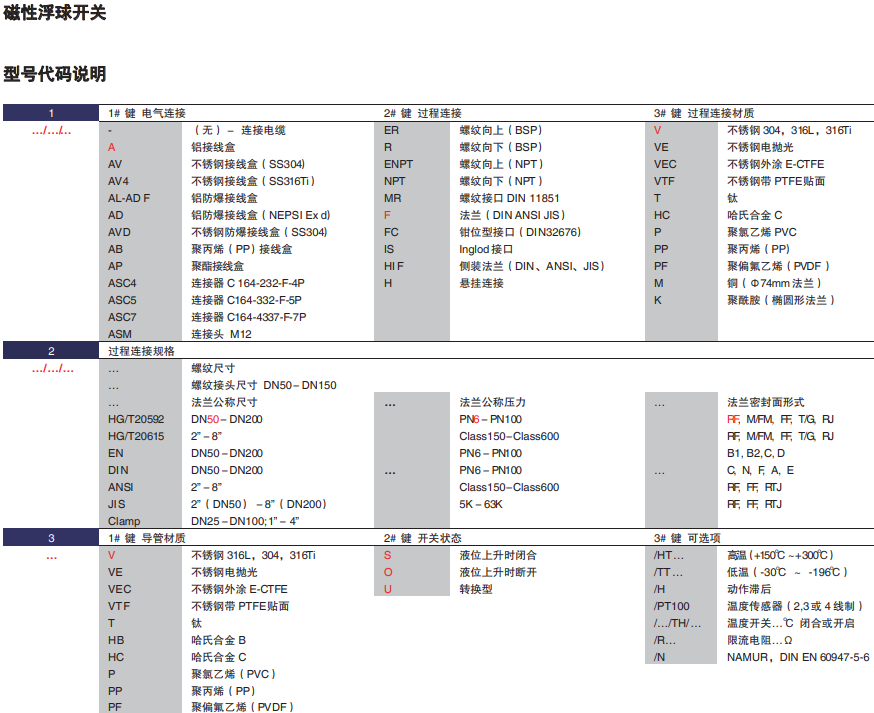
Task: Select the switch state 转换型
Action: coord(476,589)
